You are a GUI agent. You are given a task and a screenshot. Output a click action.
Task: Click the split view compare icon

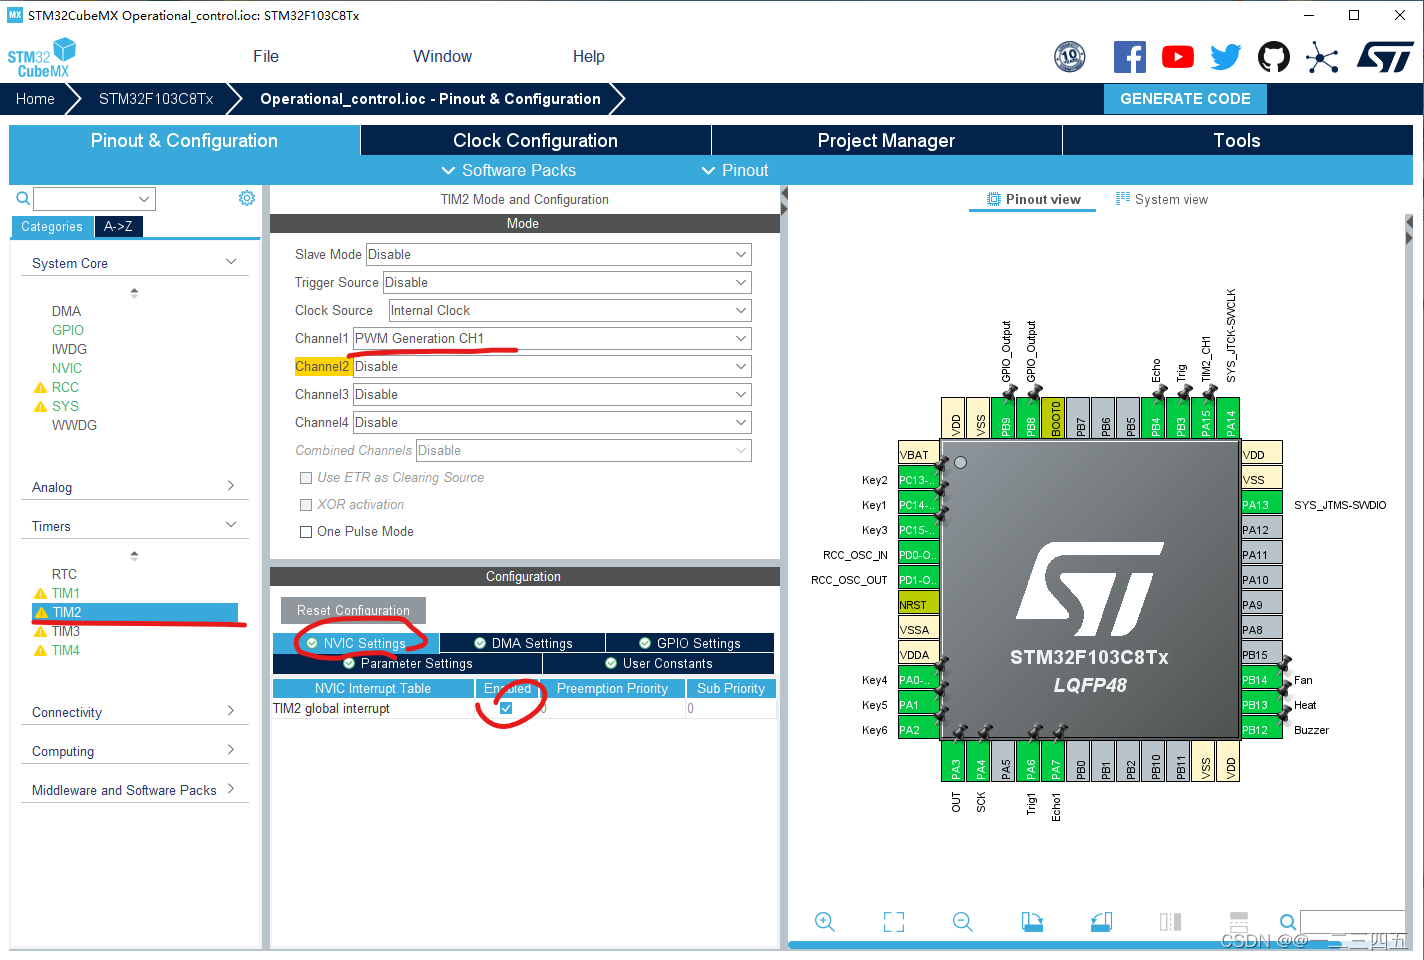pyautogui.click(x=1170, y=922)
